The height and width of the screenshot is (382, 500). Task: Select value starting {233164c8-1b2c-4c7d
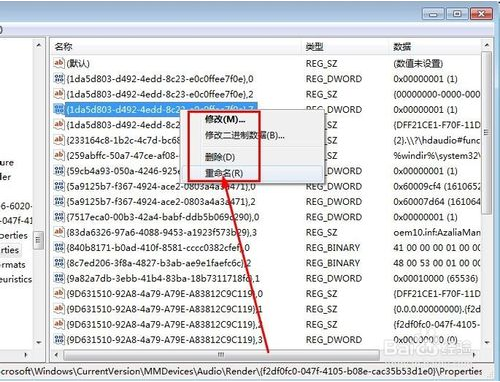123,140
